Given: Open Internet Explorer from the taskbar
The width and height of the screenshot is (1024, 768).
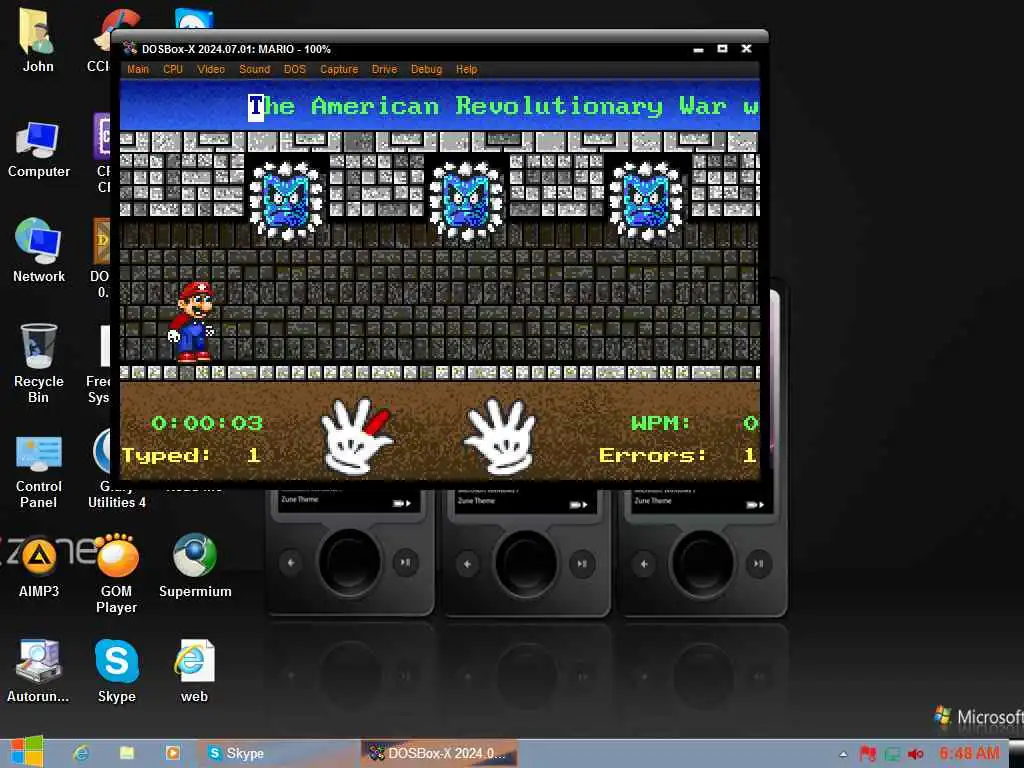Looking at the screenshot, I should pyautogui.click(x=81, y=753).
